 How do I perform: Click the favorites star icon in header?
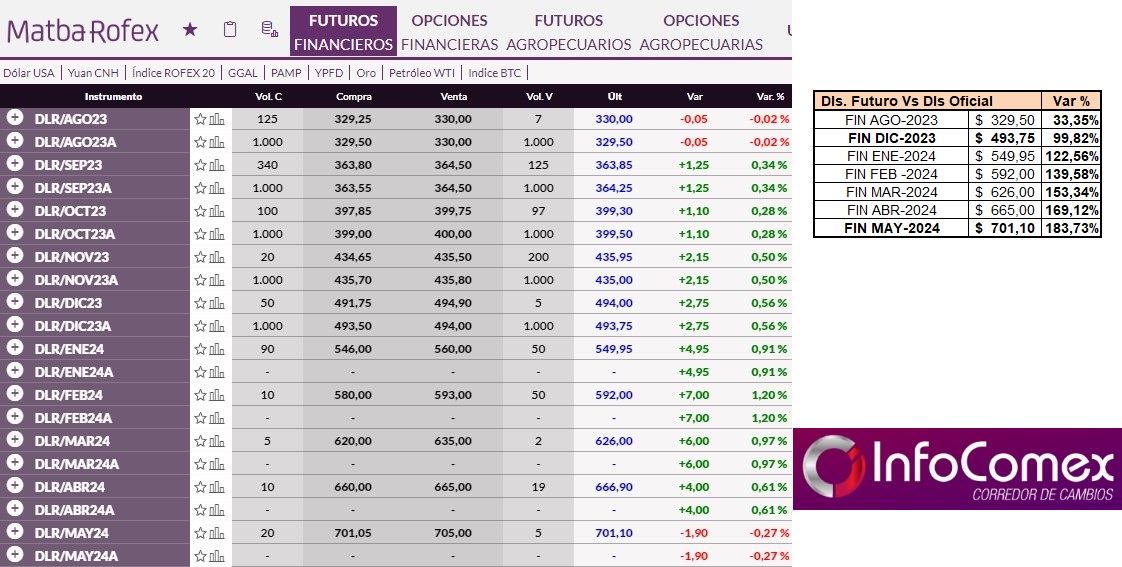[190, 30]
